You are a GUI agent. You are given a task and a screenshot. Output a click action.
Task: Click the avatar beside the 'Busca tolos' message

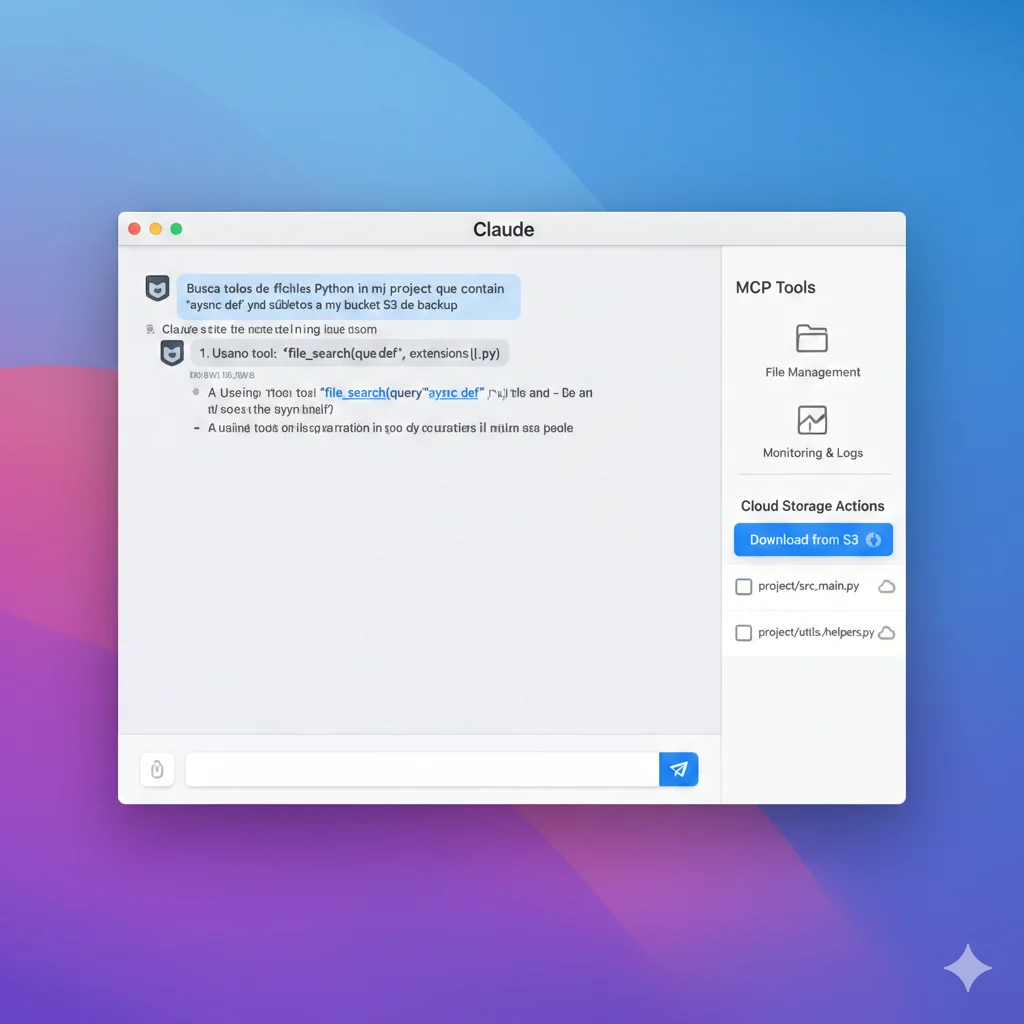click(157, 289)
